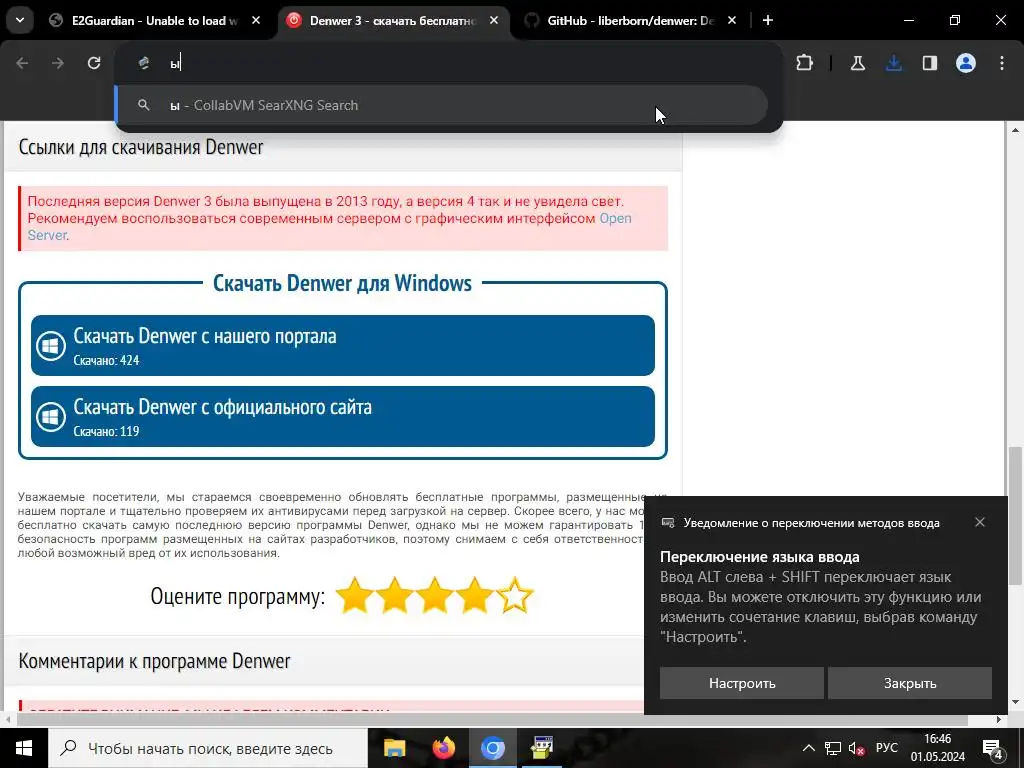Click the text Скачано: 119

106,431
